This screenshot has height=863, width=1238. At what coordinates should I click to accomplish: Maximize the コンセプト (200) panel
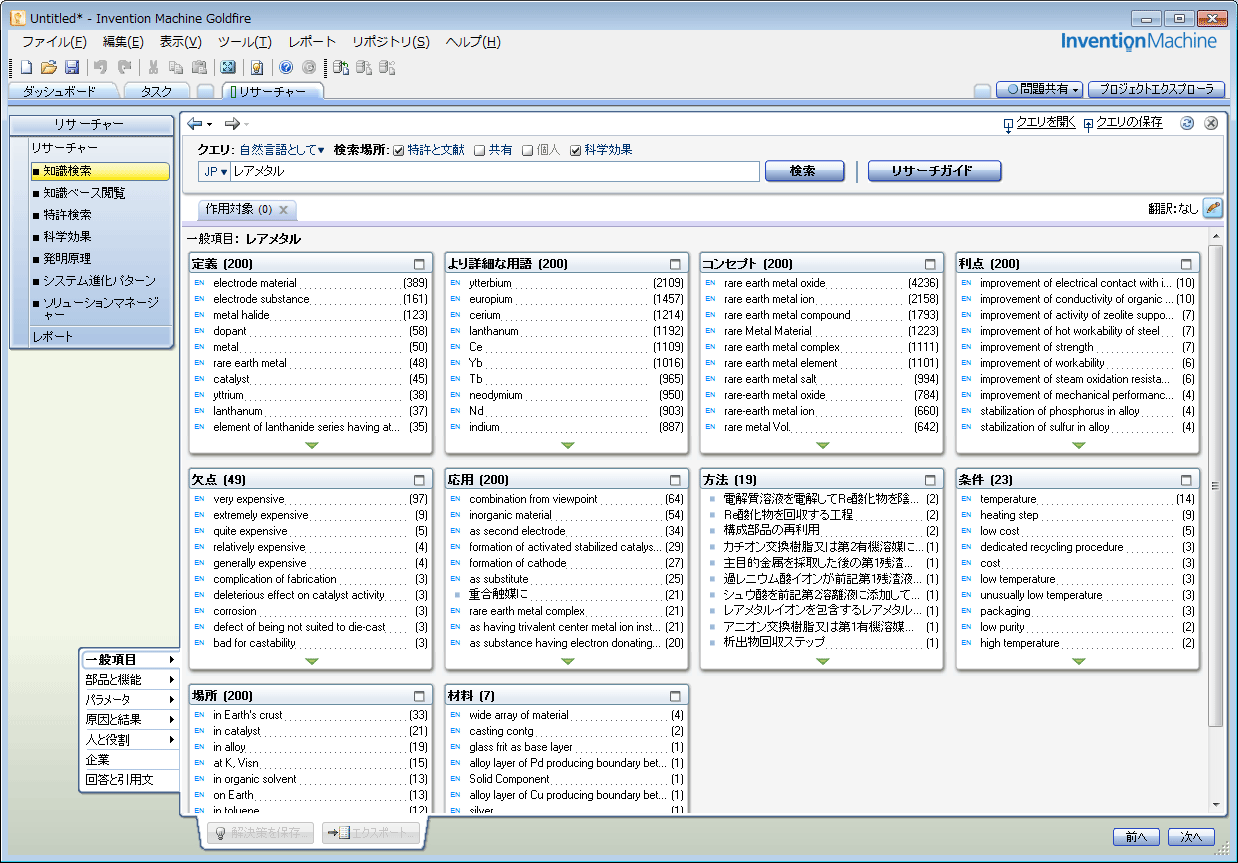coord(931,264)
